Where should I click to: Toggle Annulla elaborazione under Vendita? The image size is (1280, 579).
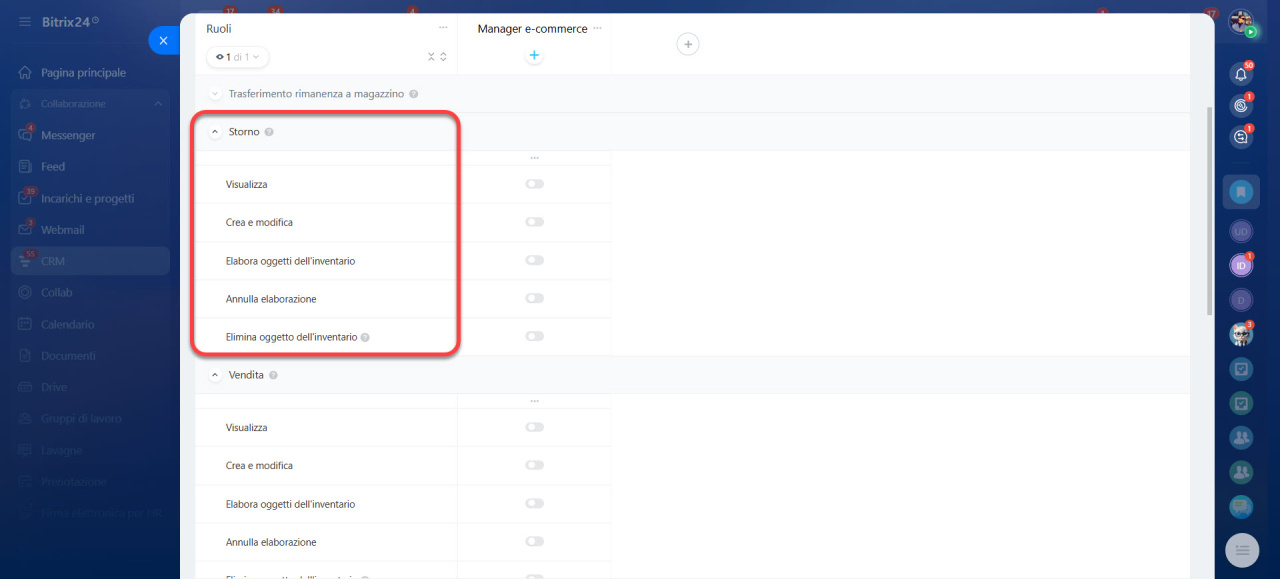pyautogui.click(x=534, y=541)
